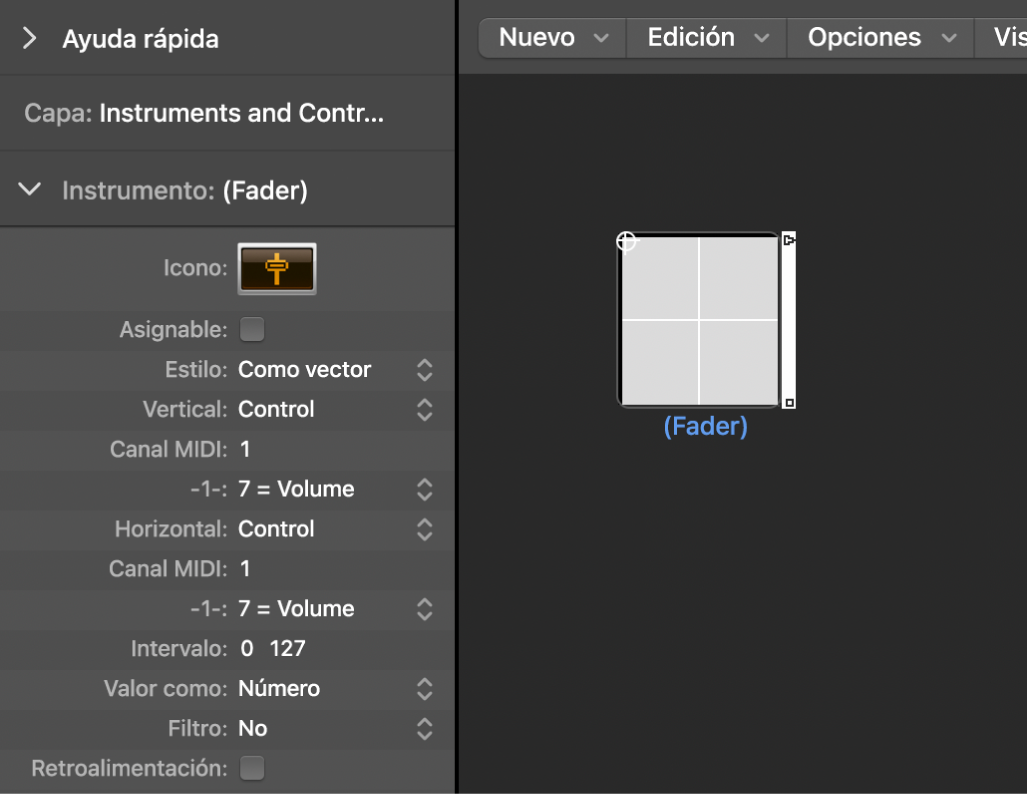Click the resize handle at the Fader's bottom-right

coord(789,401)
